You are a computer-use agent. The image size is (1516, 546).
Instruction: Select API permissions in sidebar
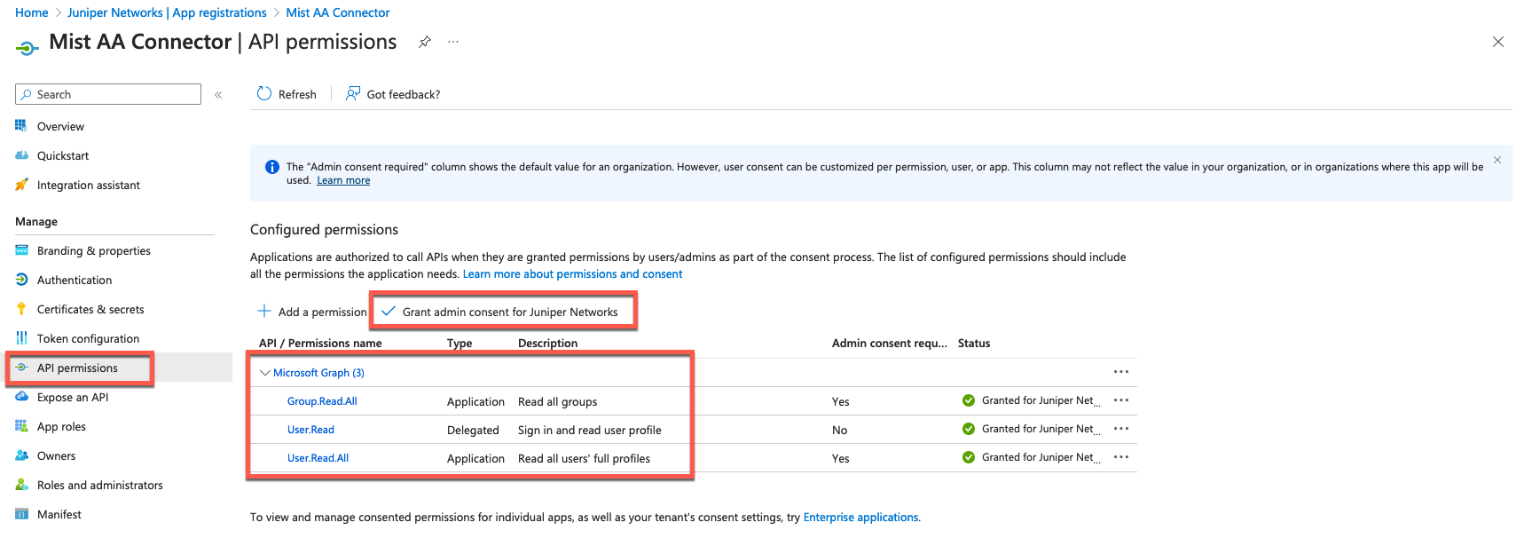(77, 368)
